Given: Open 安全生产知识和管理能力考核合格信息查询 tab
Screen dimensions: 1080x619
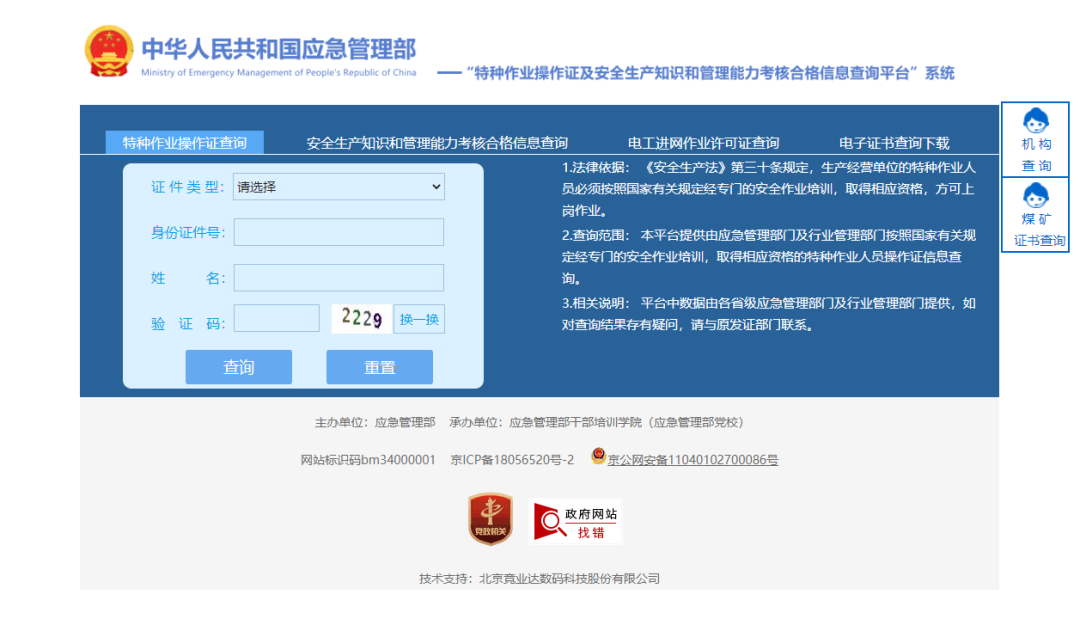Looking at the screenshot, I should point(437,143).
